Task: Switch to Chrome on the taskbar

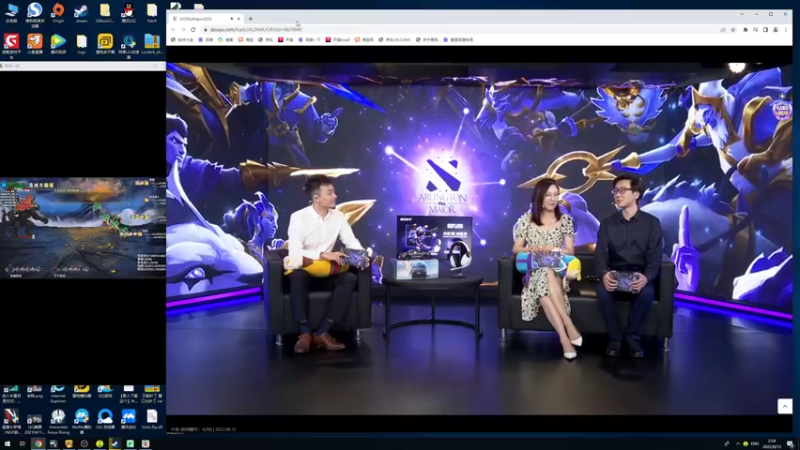Action: [38, 444]
